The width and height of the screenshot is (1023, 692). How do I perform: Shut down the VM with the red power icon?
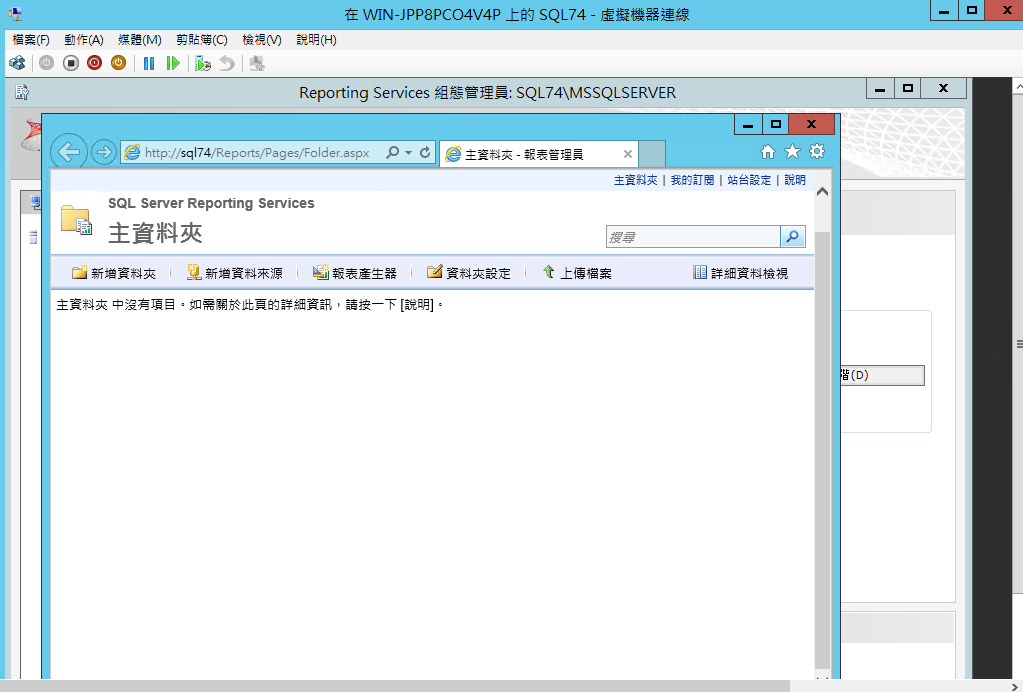(x=95, y=63)
